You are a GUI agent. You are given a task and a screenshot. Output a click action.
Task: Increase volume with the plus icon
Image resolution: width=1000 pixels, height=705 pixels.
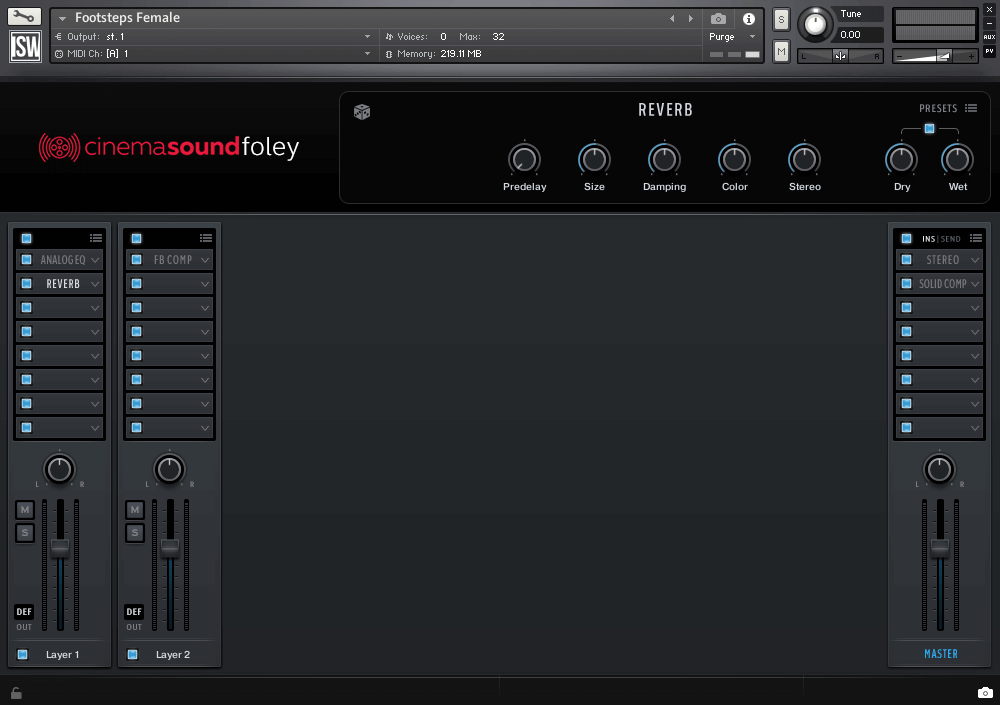[971, 56]
